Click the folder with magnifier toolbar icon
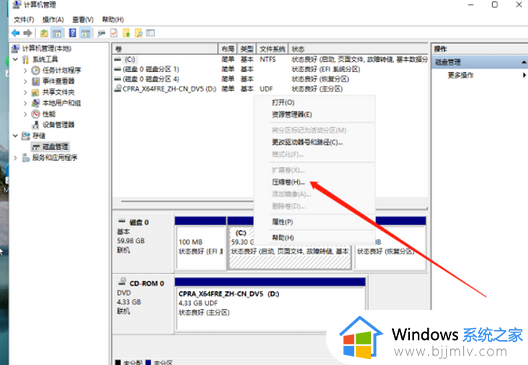 138,33
